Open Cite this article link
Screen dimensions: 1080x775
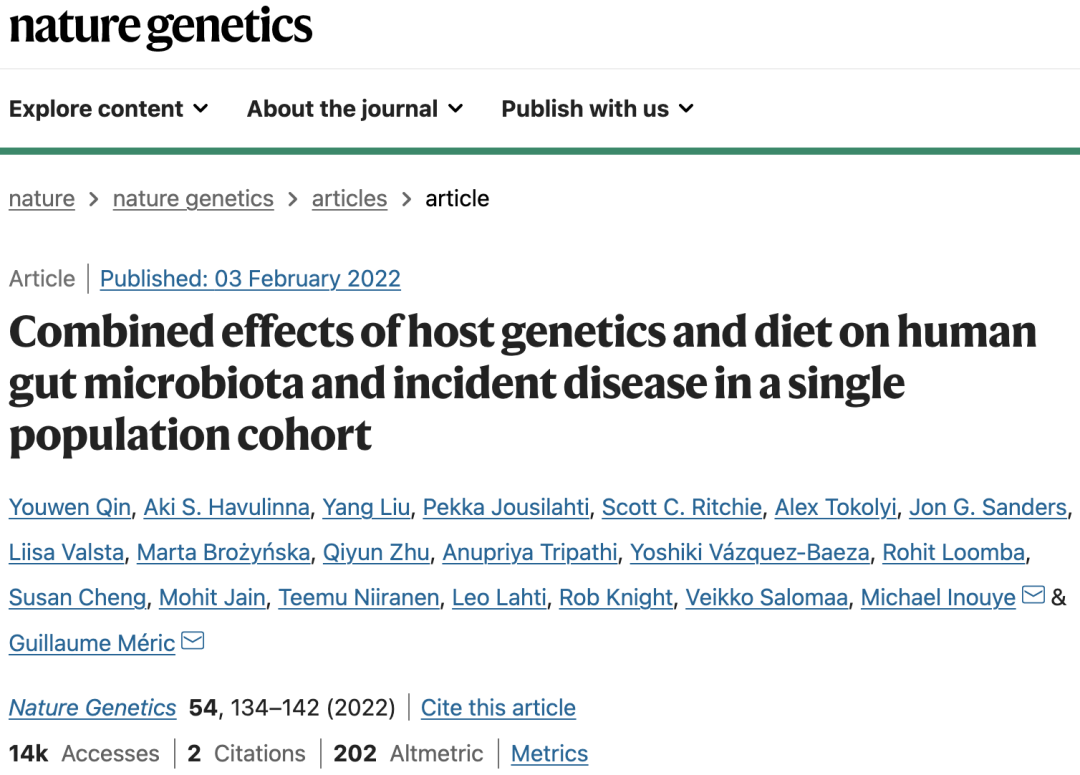pos(498,707)
